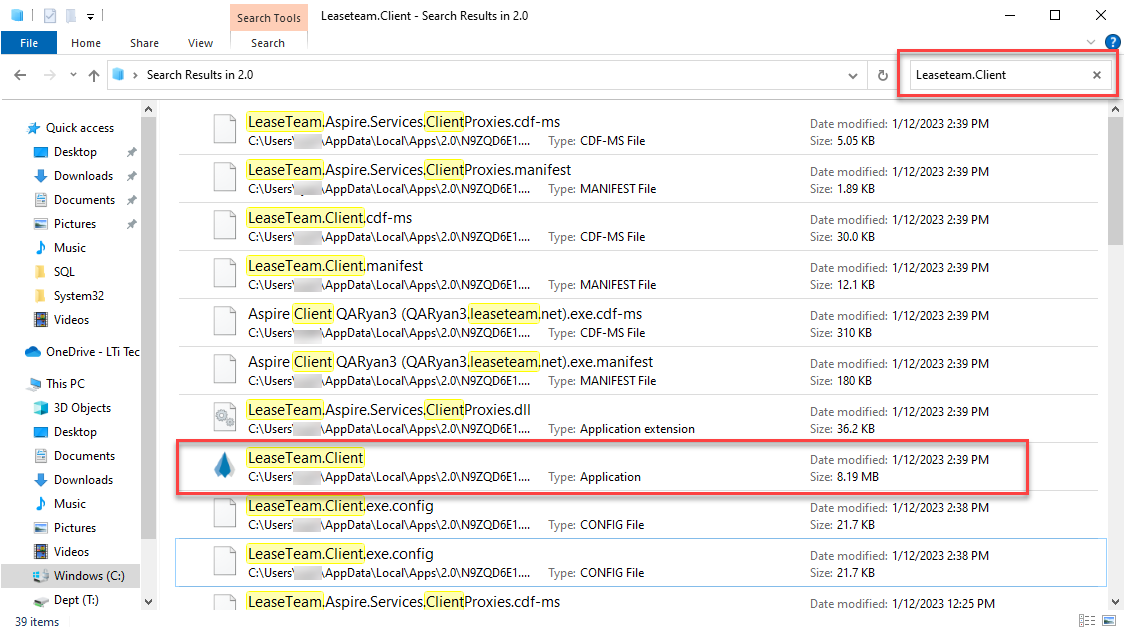Open Videos under This PC
The image size is (1125, 634).
[x=71, y=552]
